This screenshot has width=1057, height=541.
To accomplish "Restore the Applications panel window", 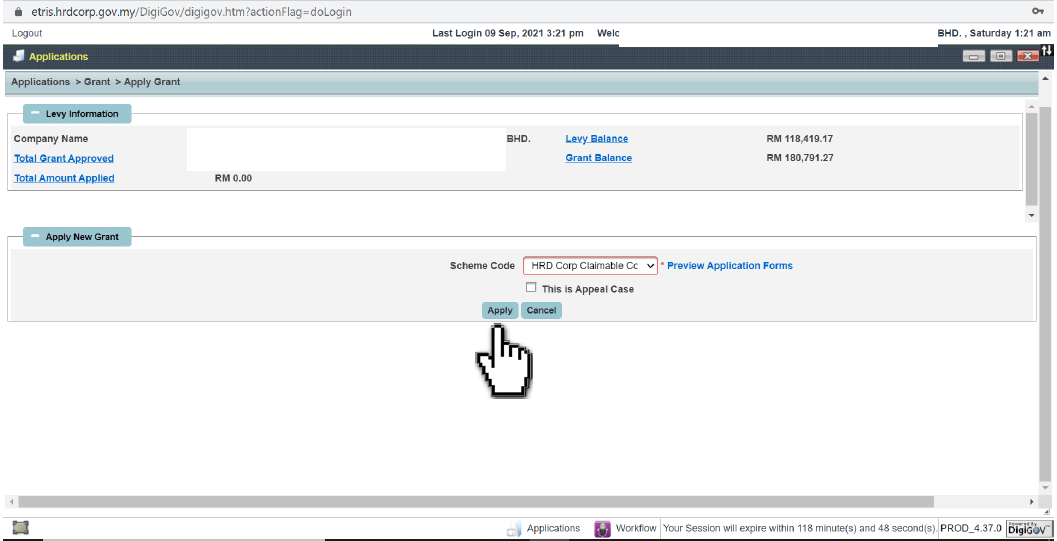I will coord(1000,57).
